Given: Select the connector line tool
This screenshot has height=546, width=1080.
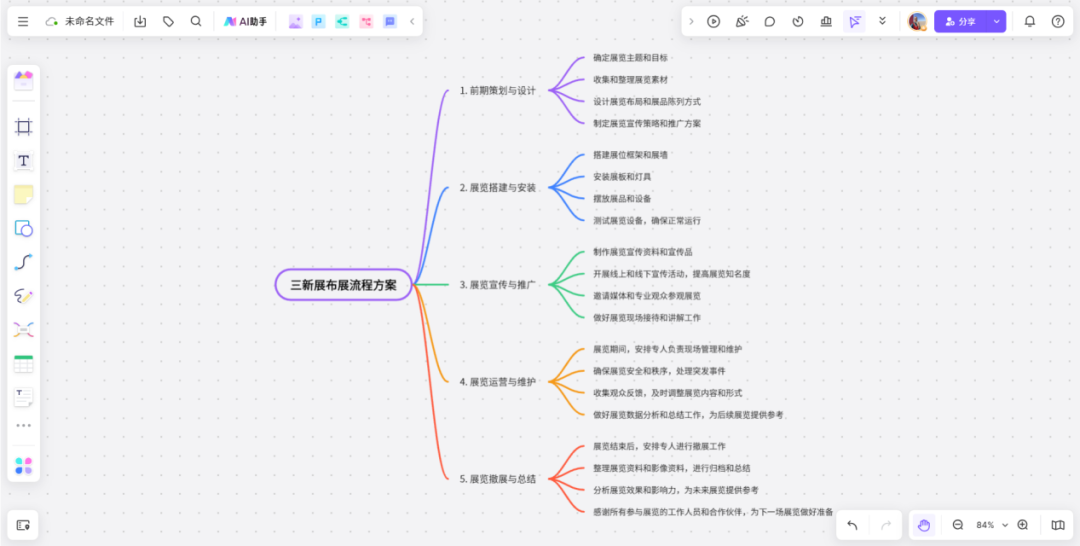Looking at the screenshot, I should 23,262.
